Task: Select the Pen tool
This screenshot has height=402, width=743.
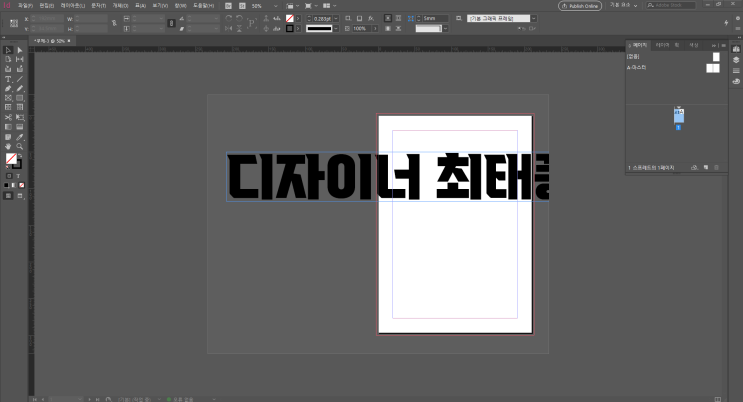Action: pos(8,89)
